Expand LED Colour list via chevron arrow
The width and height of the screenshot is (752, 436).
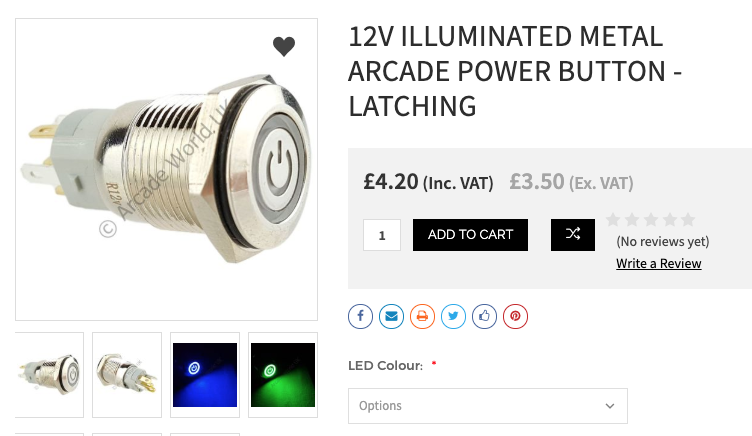coord(610,406)
